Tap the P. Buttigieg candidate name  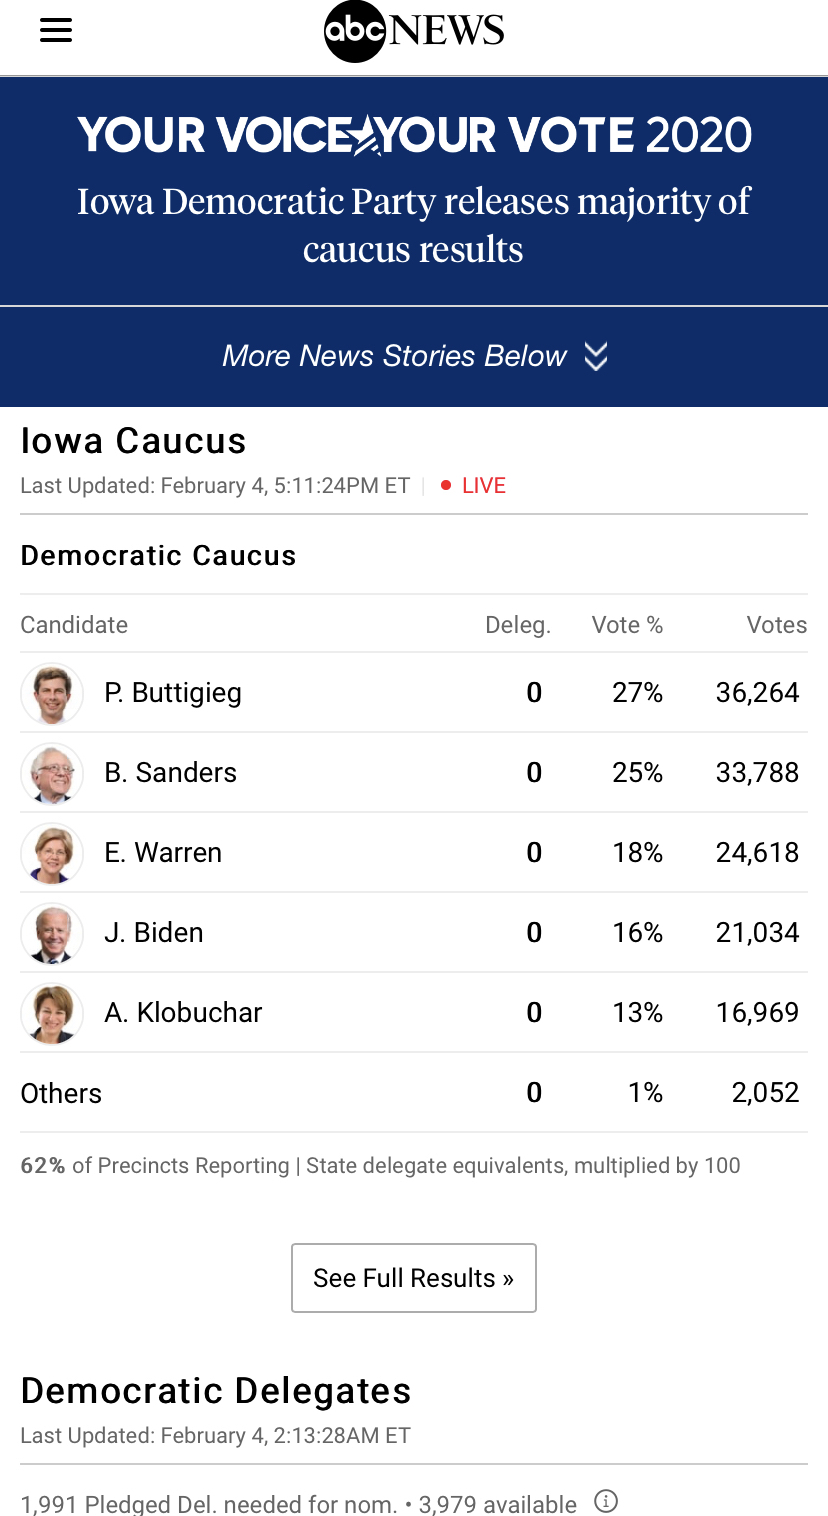[173, 693]
